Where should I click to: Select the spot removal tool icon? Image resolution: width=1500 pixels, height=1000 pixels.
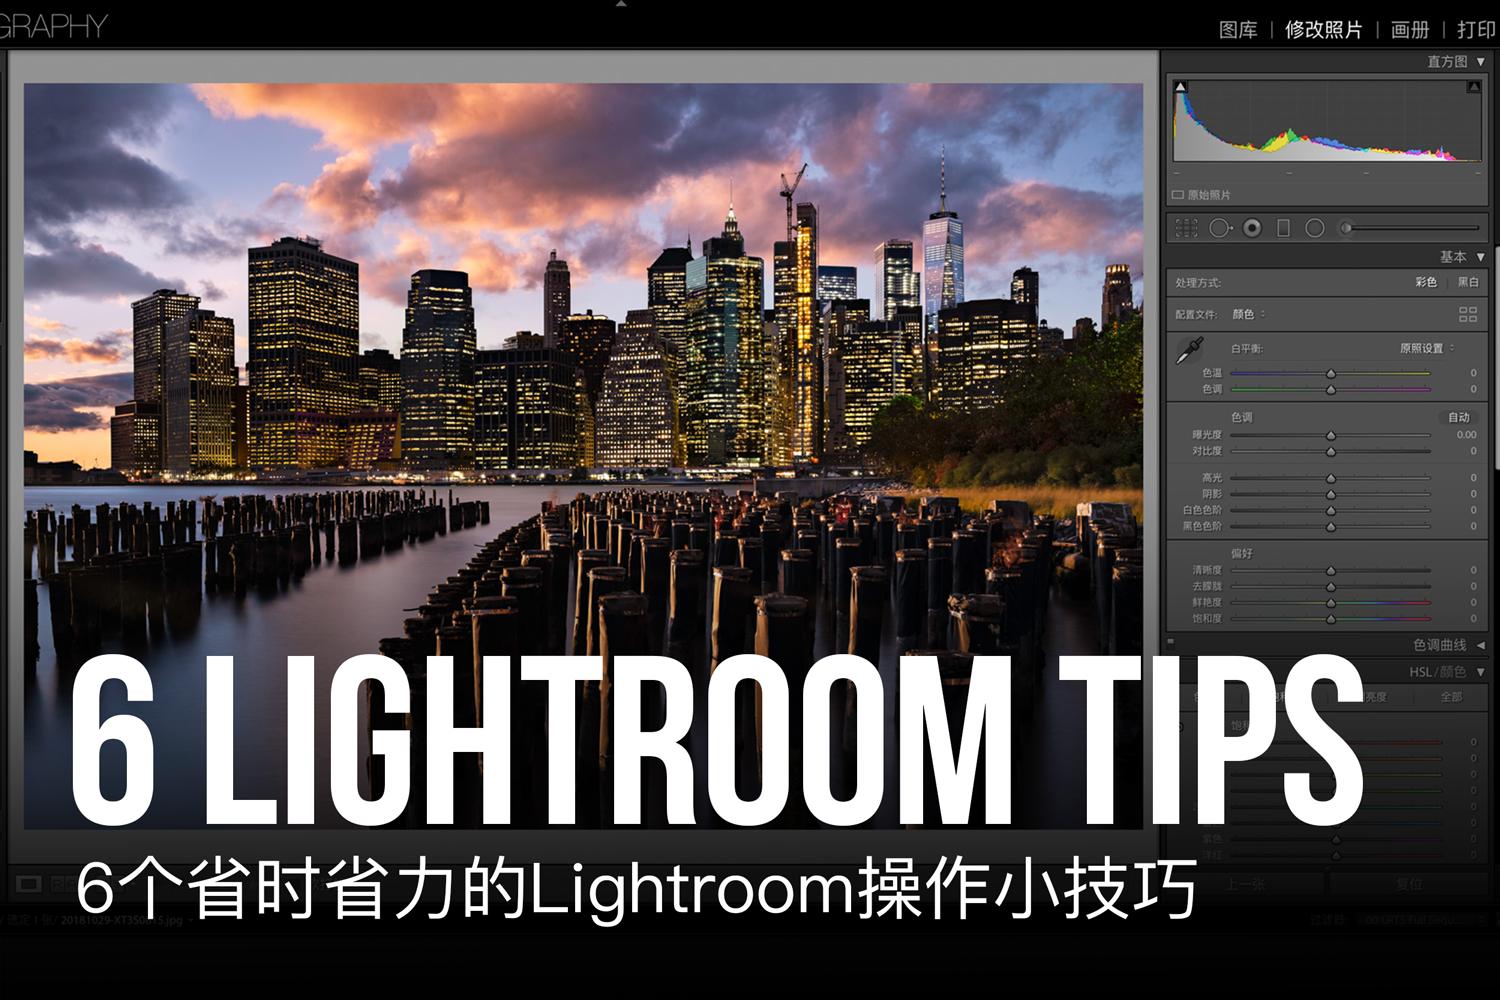tap(1219, 228)
